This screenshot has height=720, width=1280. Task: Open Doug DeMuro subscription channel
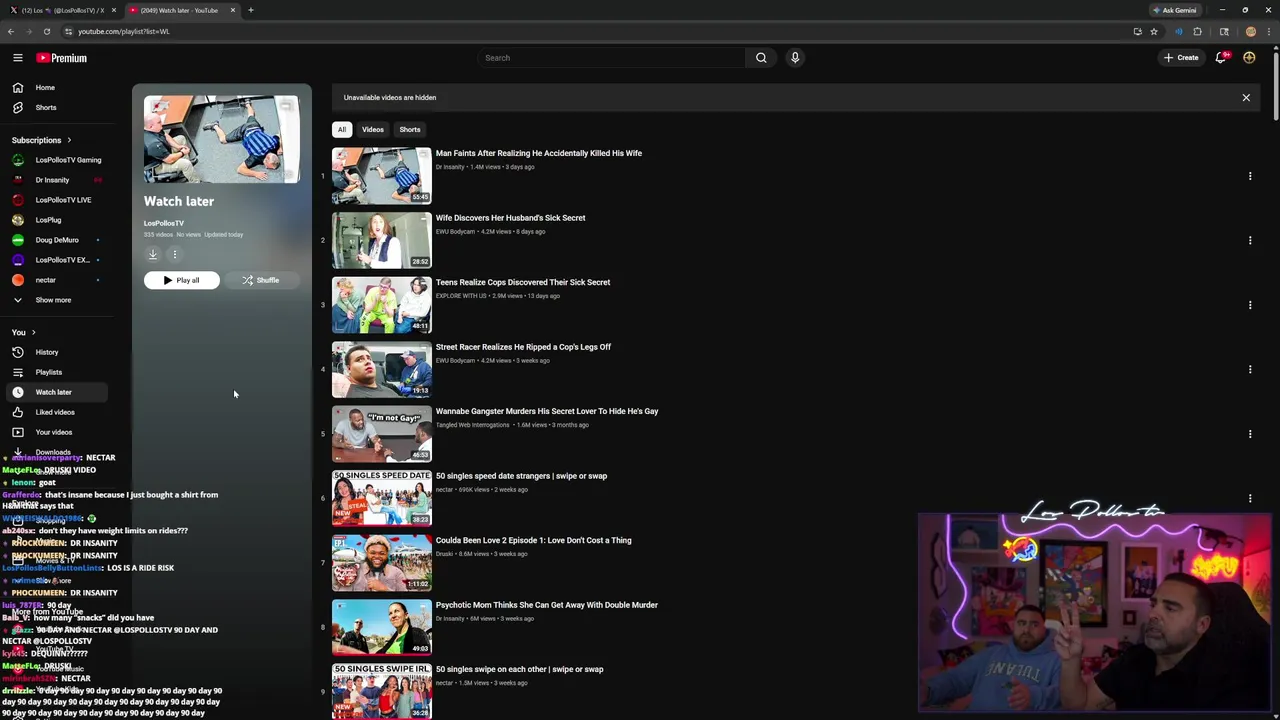(x=56, y=240)
